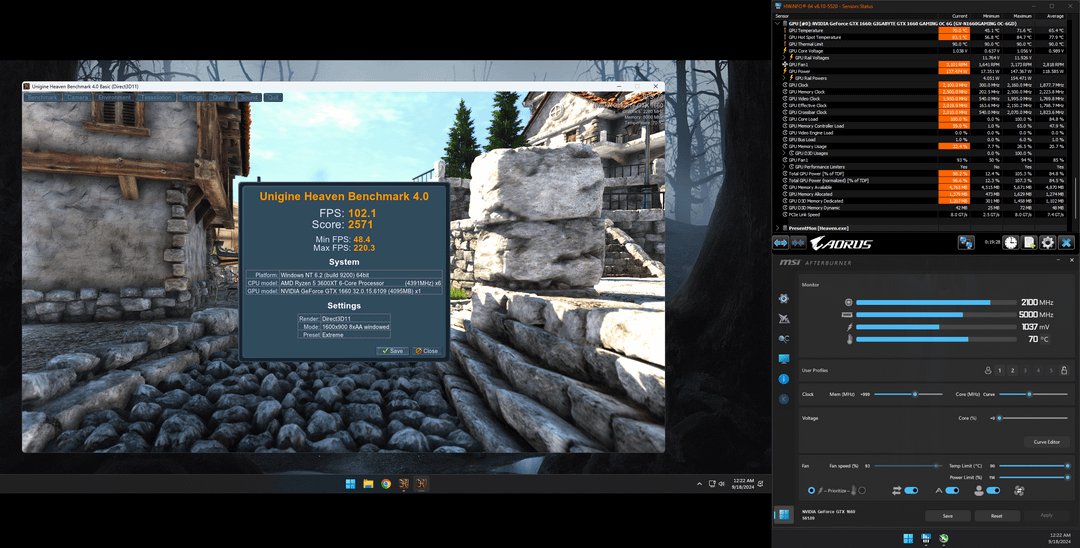Open Settings menu in Heaven window

(192, 97)
